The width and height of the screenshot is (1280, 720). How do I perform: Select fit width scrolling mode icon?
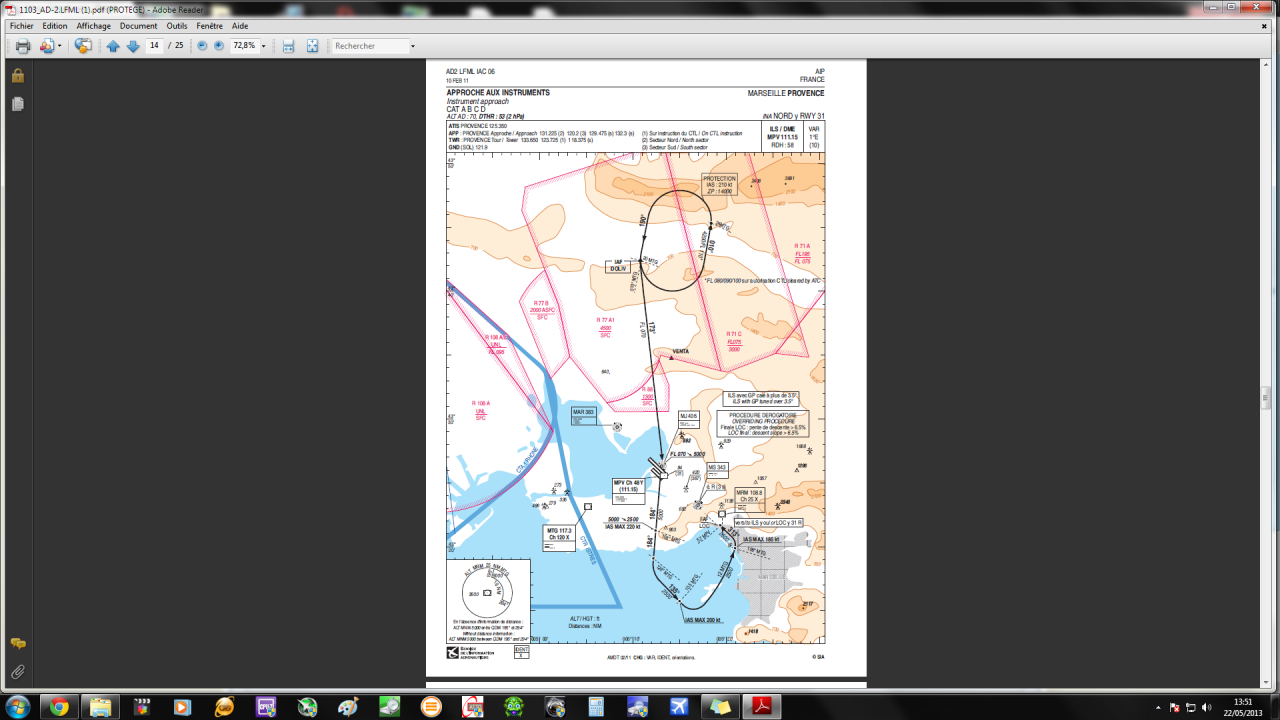288,46
